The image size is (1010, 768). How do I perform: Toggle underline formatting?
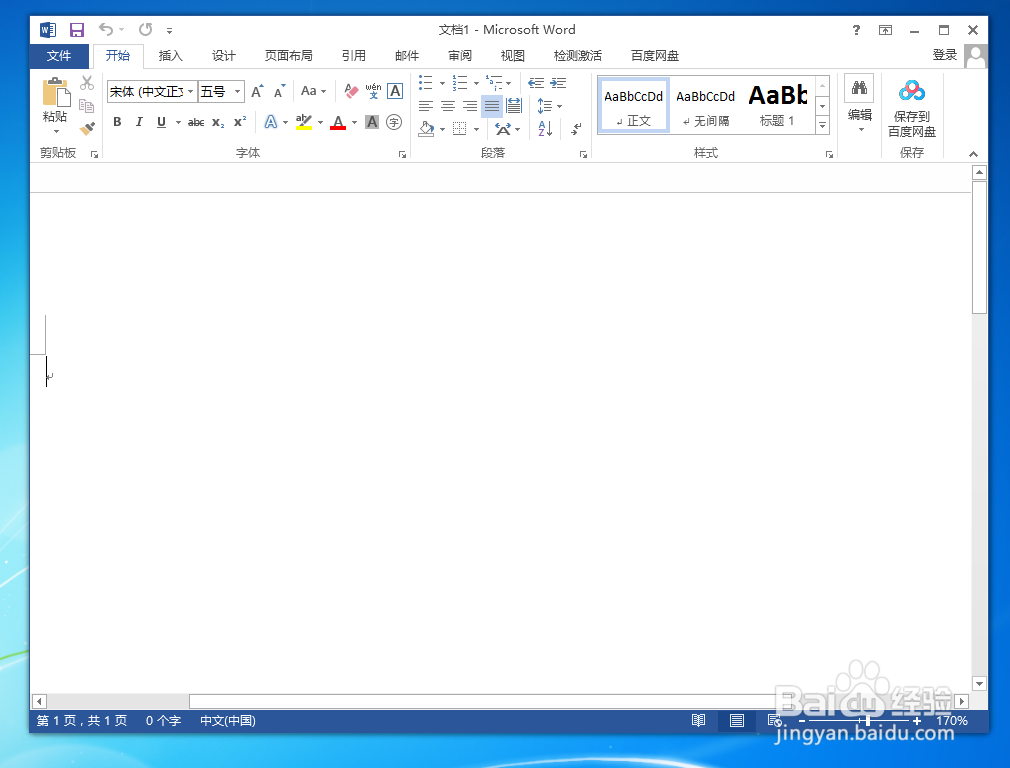click(161, 122)
